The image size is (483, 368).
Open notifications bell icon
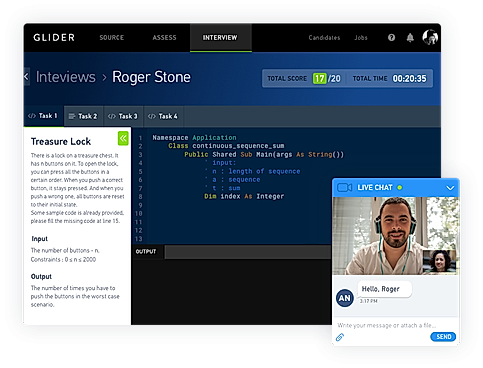point(410,38)
